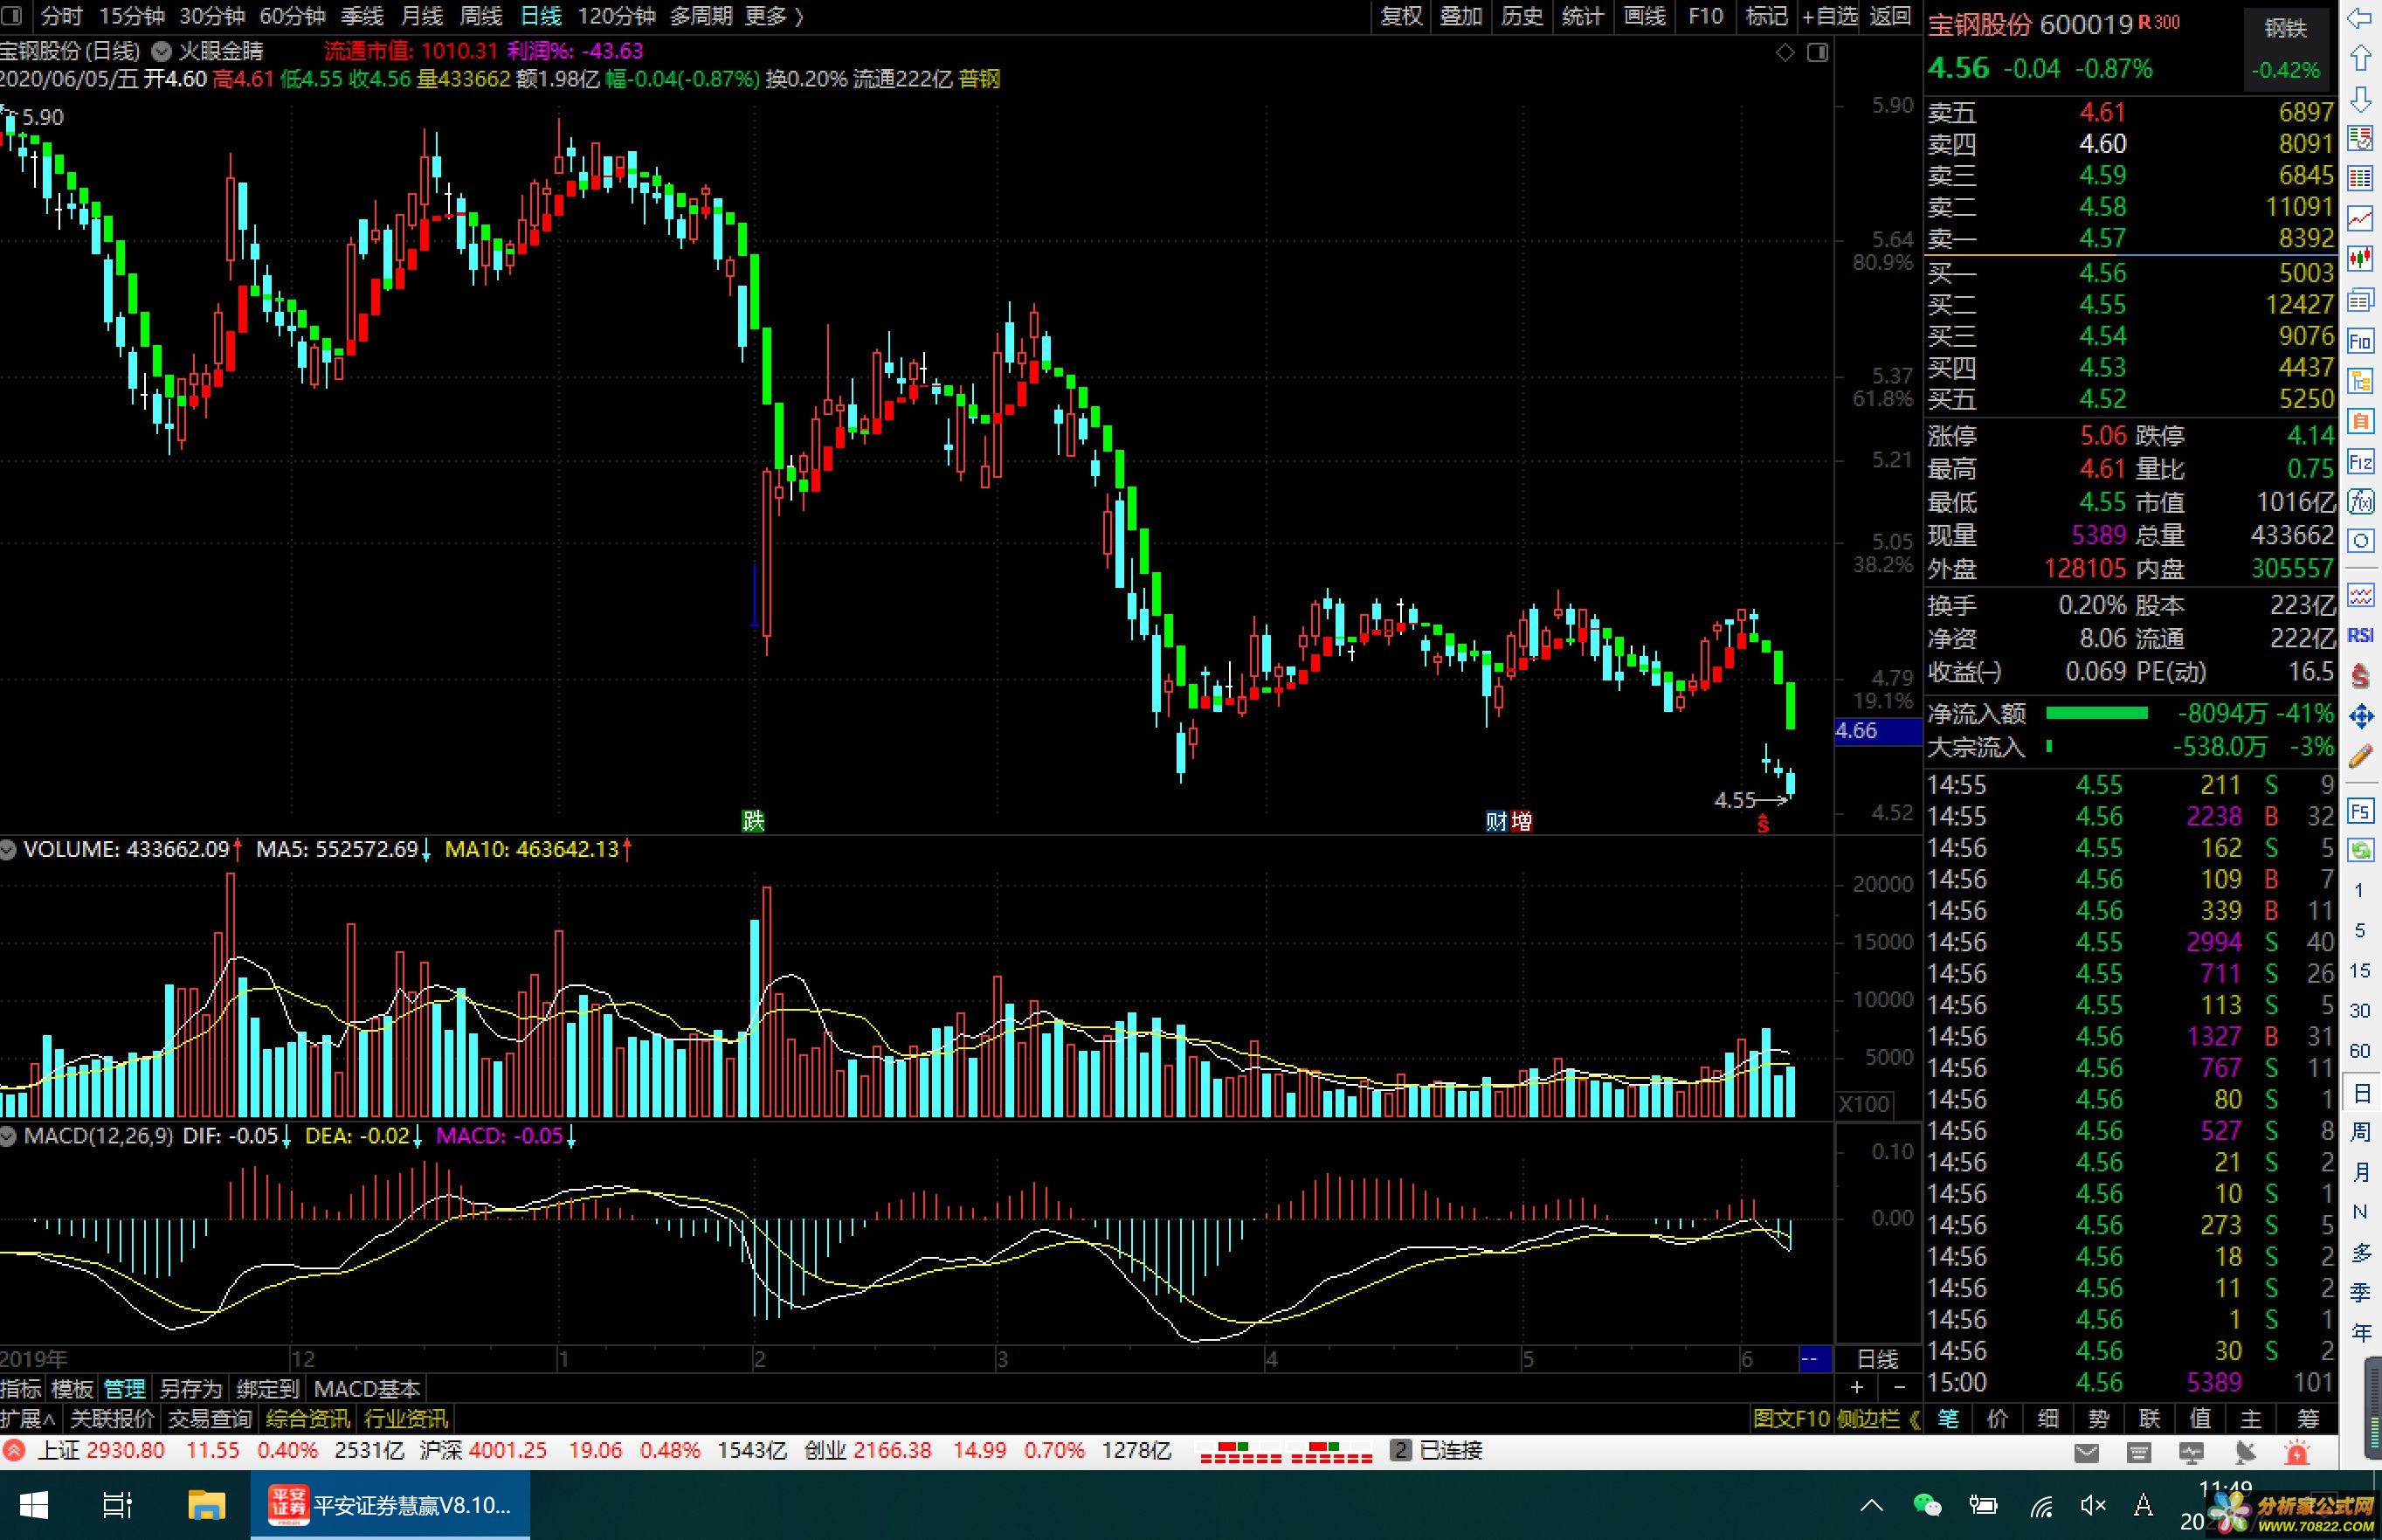Screen dimensions: 2382x1540
Task: Open the F10 company info sidebar icon
Action: coord(2360,341)
